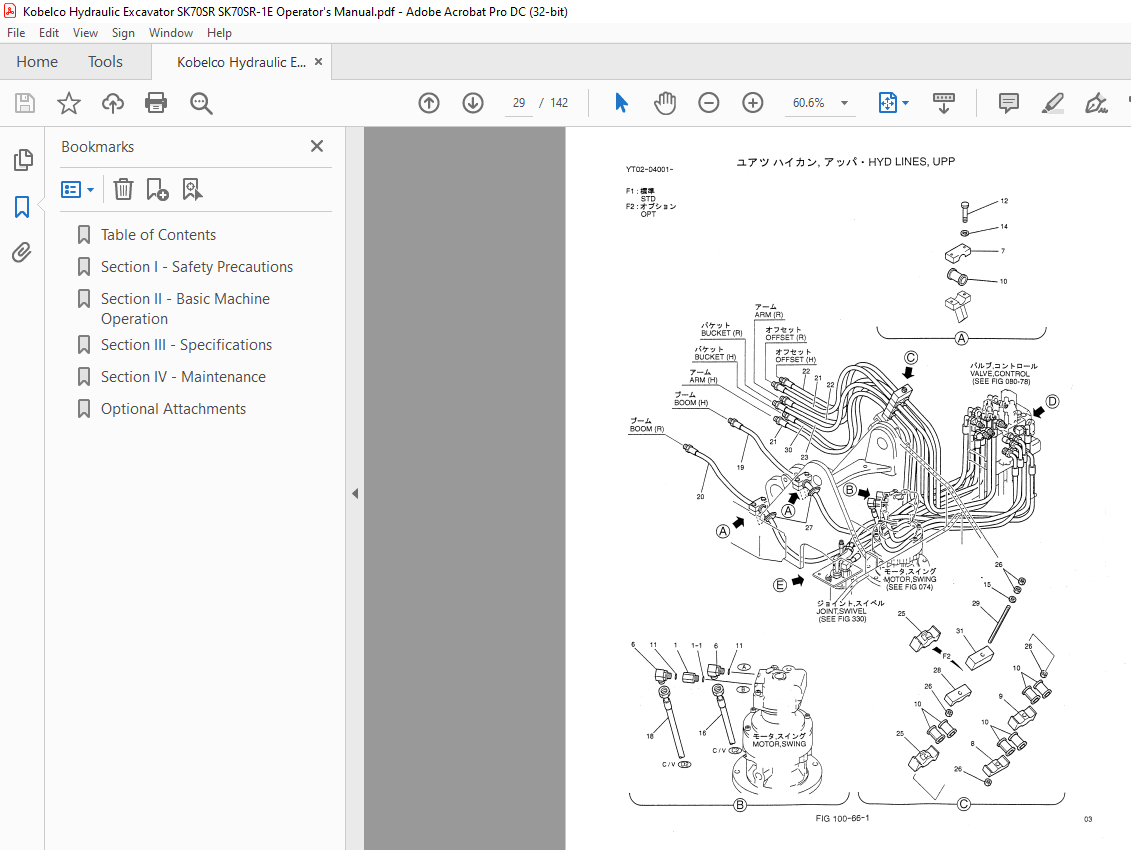Open Section III - Specifications bookmark
The image size is (1131, 850).
pos(186,345)
